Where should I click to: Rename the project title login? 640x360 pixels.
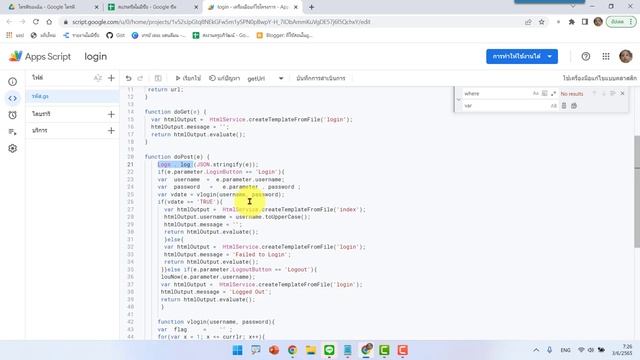96,56
